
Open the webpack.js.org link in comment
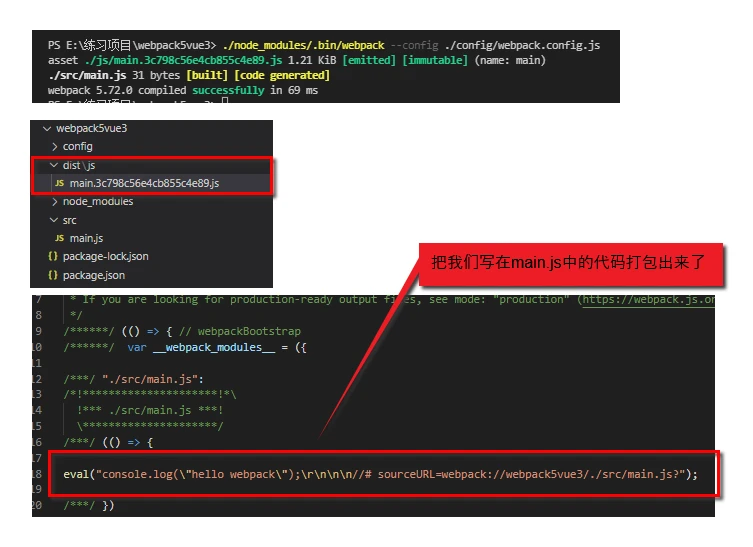(x=649, y=300)
